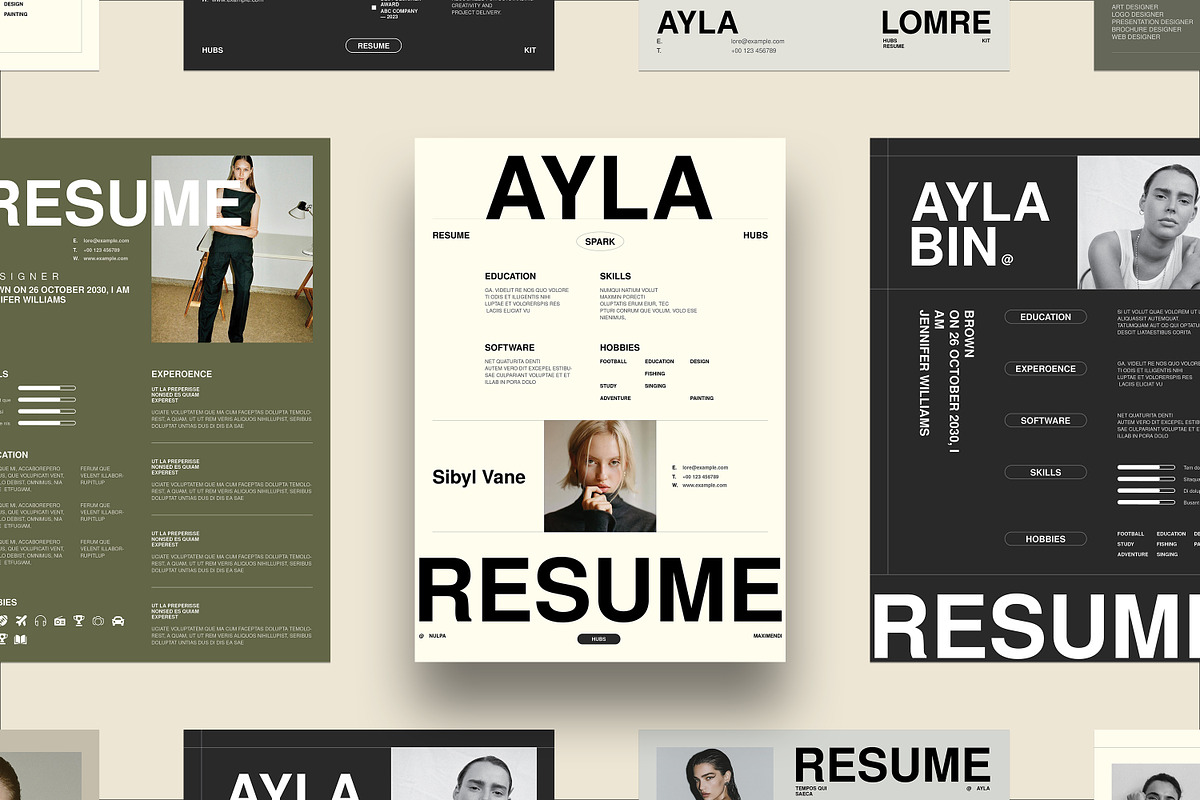
Task: Click the @ symbol next to BIN
Action: point(1007,260)
